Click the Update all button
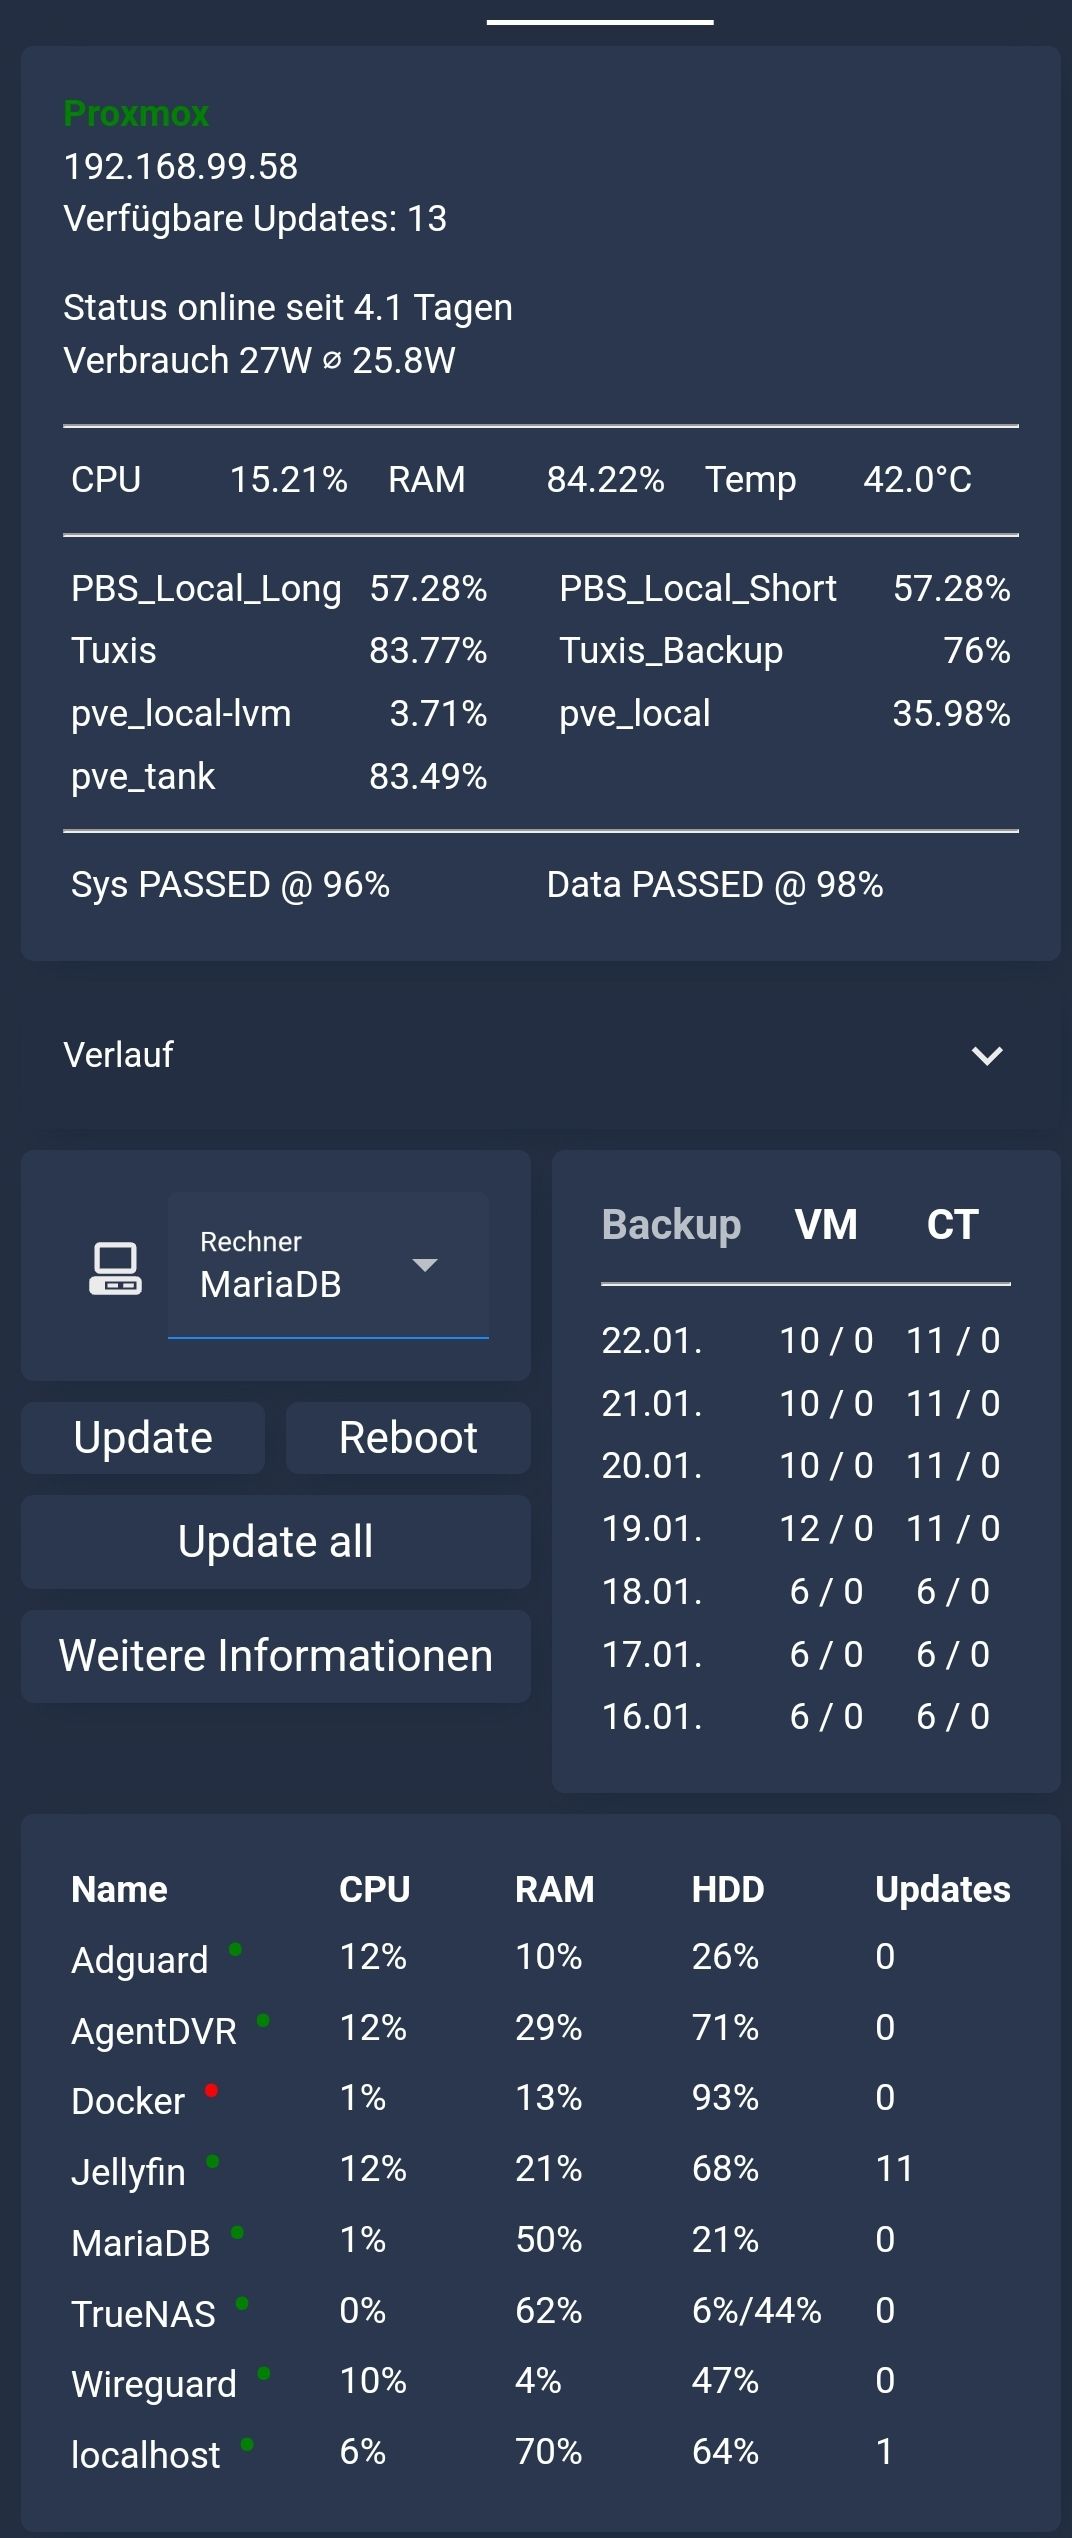The height and width of the screenshot is (2538, 1072). point(276,1541)
